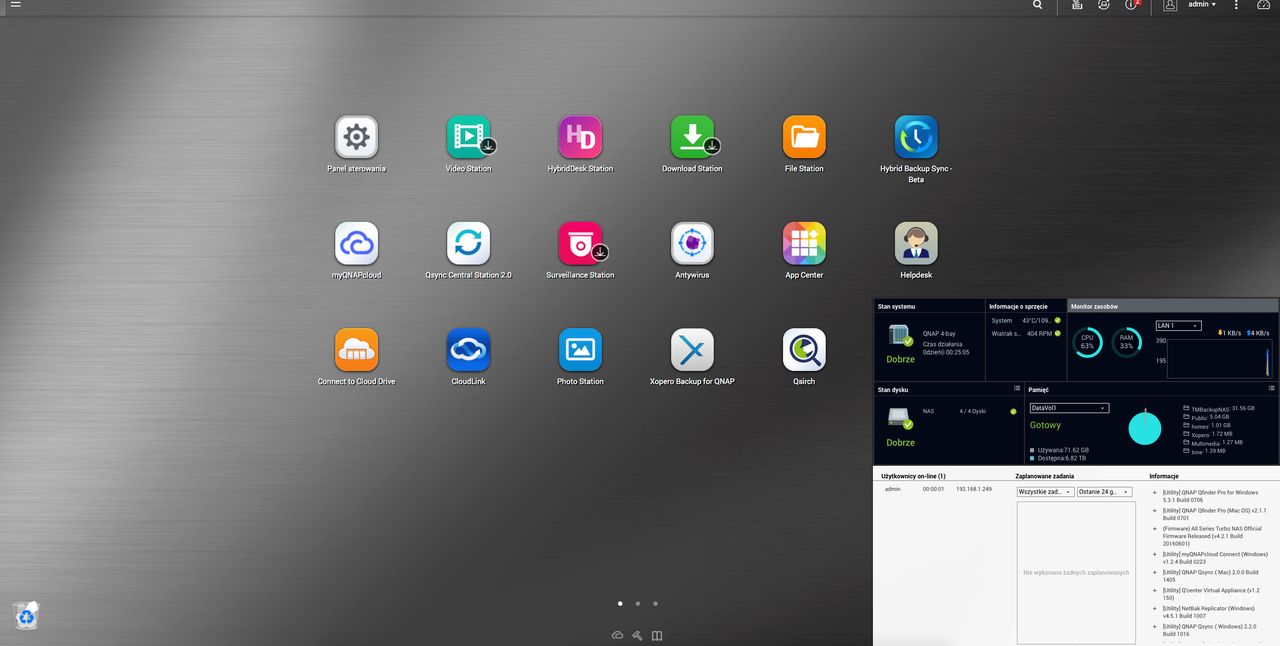Click the RAM 33% gauge

point(1126,342)
